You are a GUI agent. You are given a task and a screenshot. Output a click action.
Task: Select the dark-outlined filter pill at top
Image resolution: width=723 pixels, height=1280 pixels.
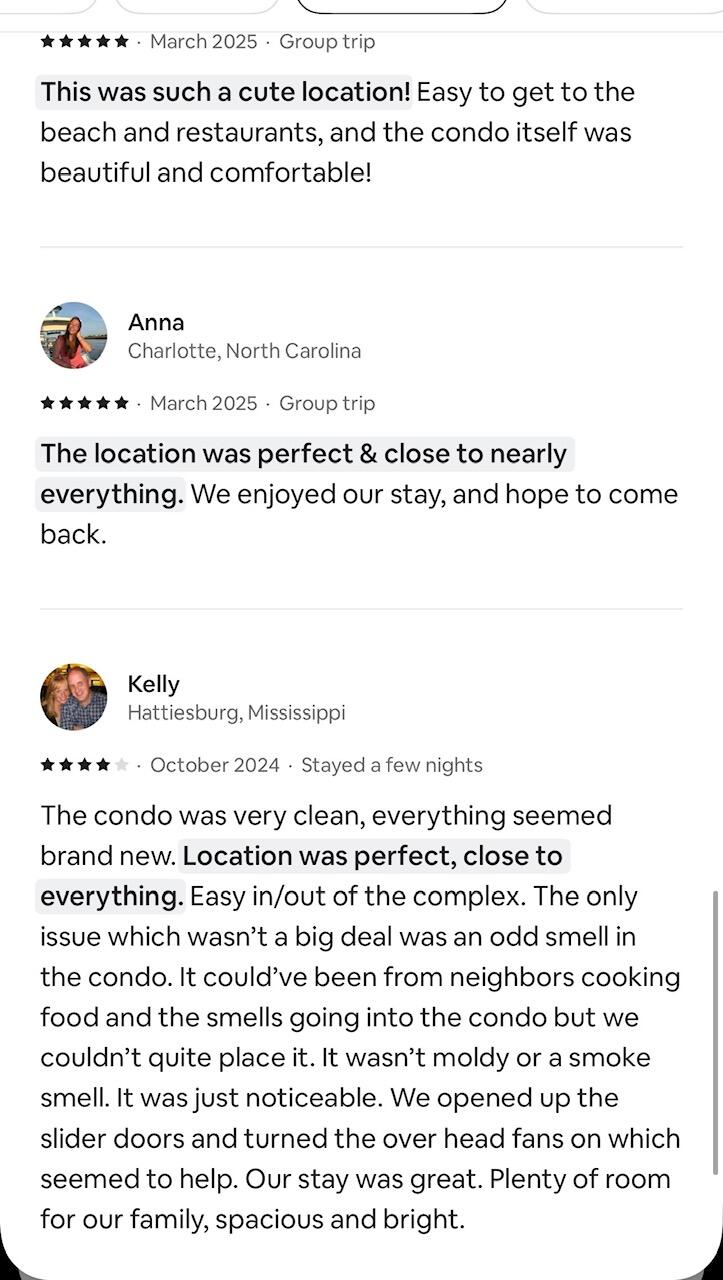402,5
